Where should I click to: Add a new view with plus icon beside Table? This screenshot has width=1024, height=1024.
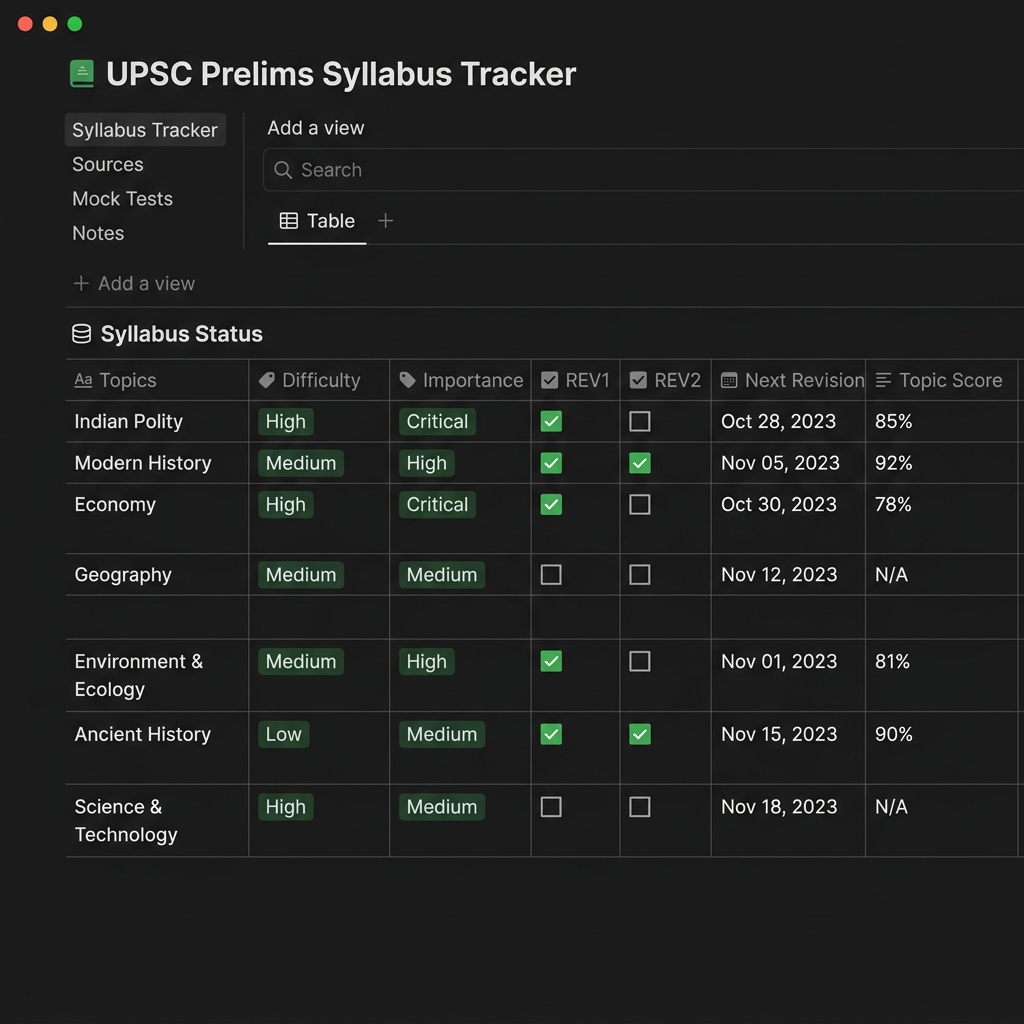click(385, 221)
